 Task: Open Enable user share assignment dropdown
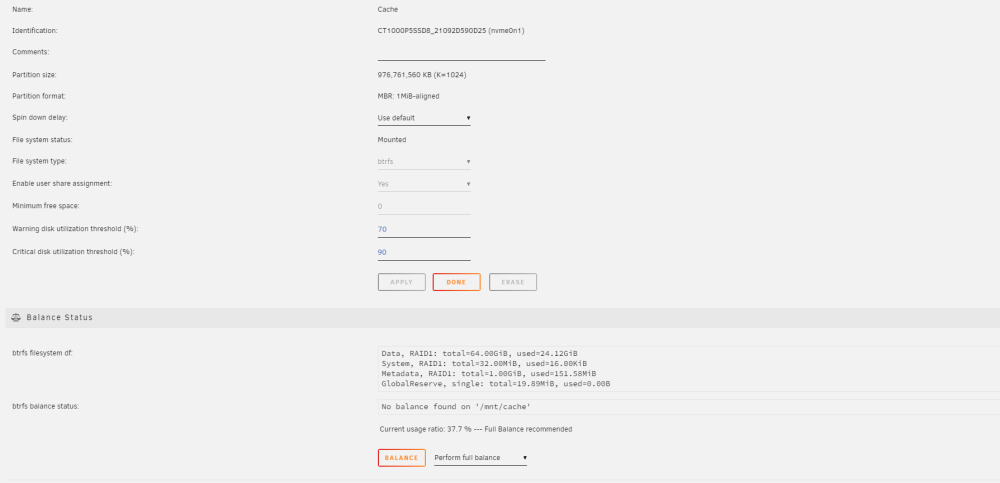pyautogui.click(x=424, y=184)
